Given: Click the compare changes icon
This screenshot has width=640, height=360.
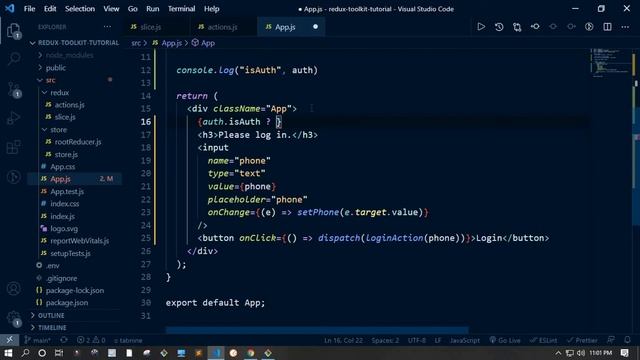Looking at the screenshot, I should coord(517,27).
